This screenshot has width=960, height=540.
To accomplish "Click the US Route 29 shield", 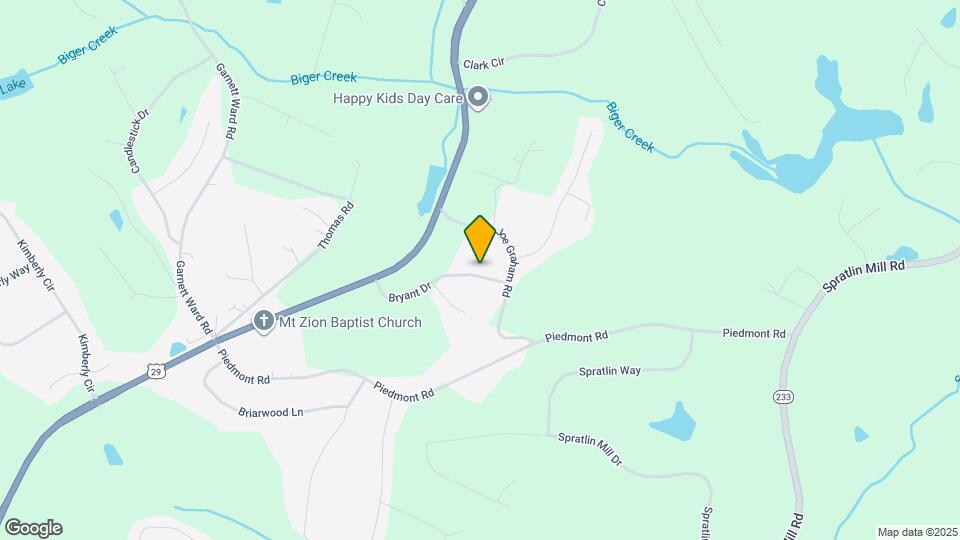I will tap(157, 370).
